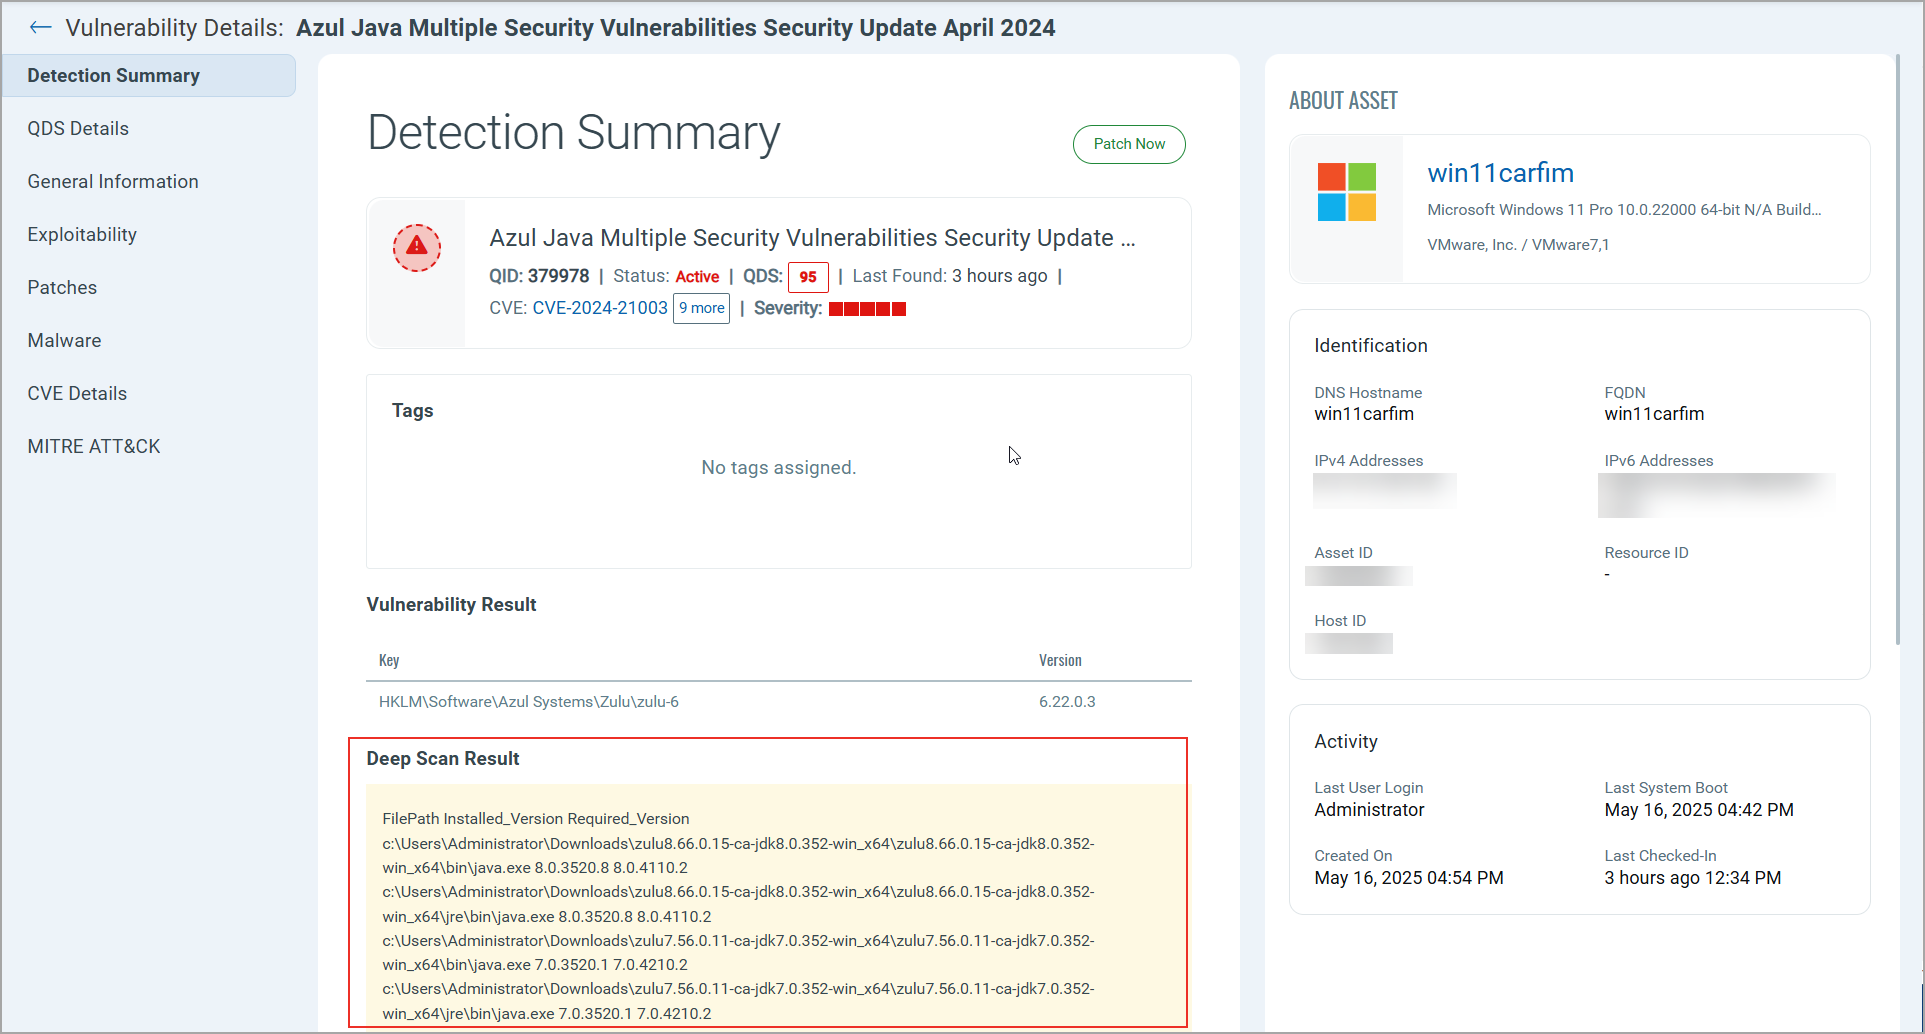Click the ABOUT ASSET heading

1343,101
